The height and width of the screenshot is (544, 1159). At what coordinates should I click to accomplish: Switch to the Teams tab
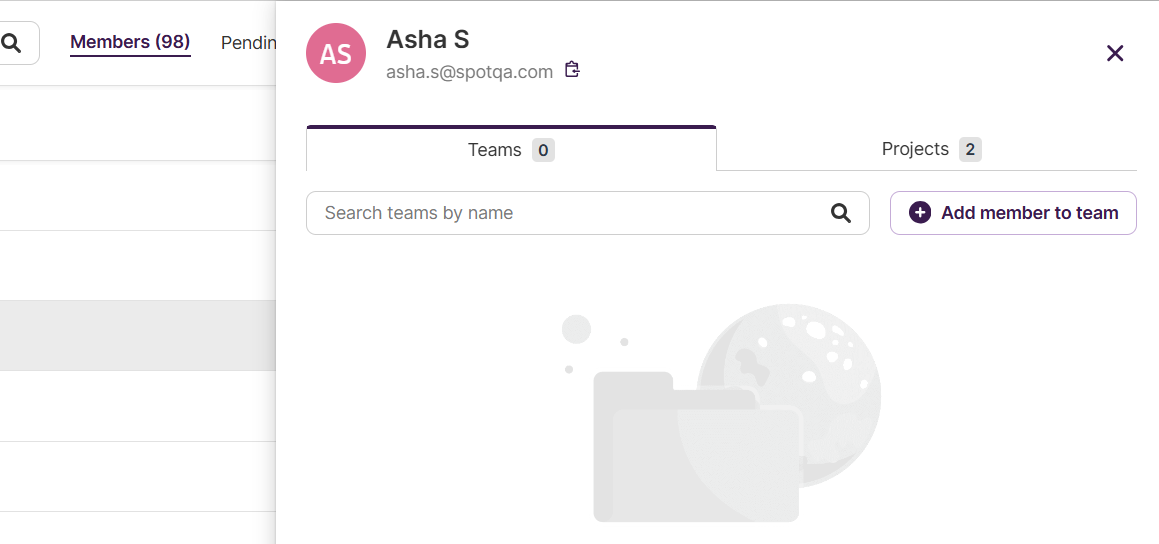[x=511, y=149]
